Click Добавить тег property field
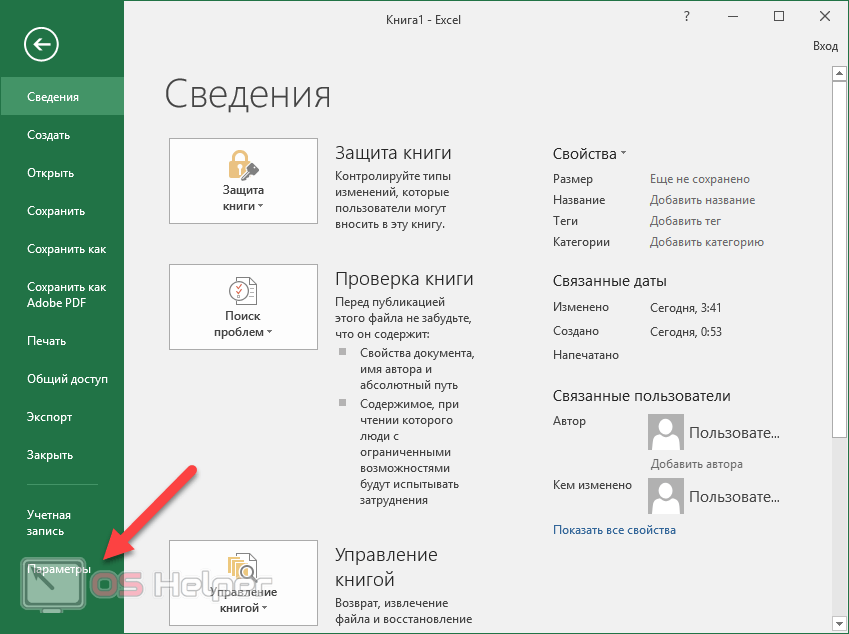The width and height of the screenshot is (849, 634). pyautogui.click(x=685, y=221)
